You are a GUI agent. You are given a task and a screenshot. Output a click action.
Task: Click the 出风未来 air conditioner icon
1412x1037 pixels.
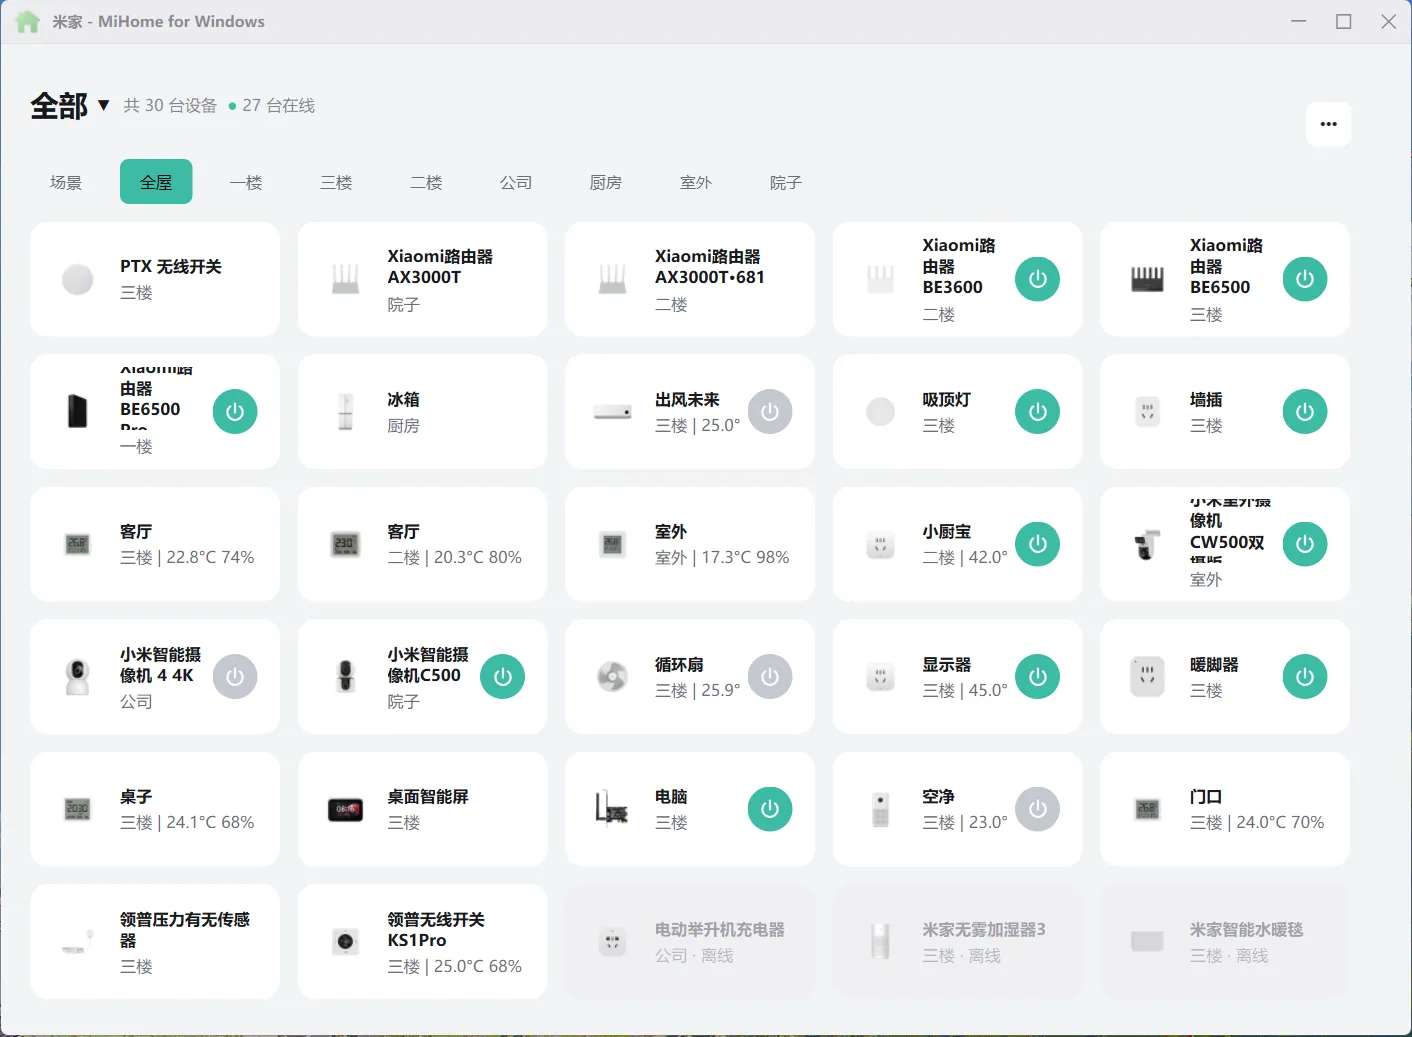point(613,412)
